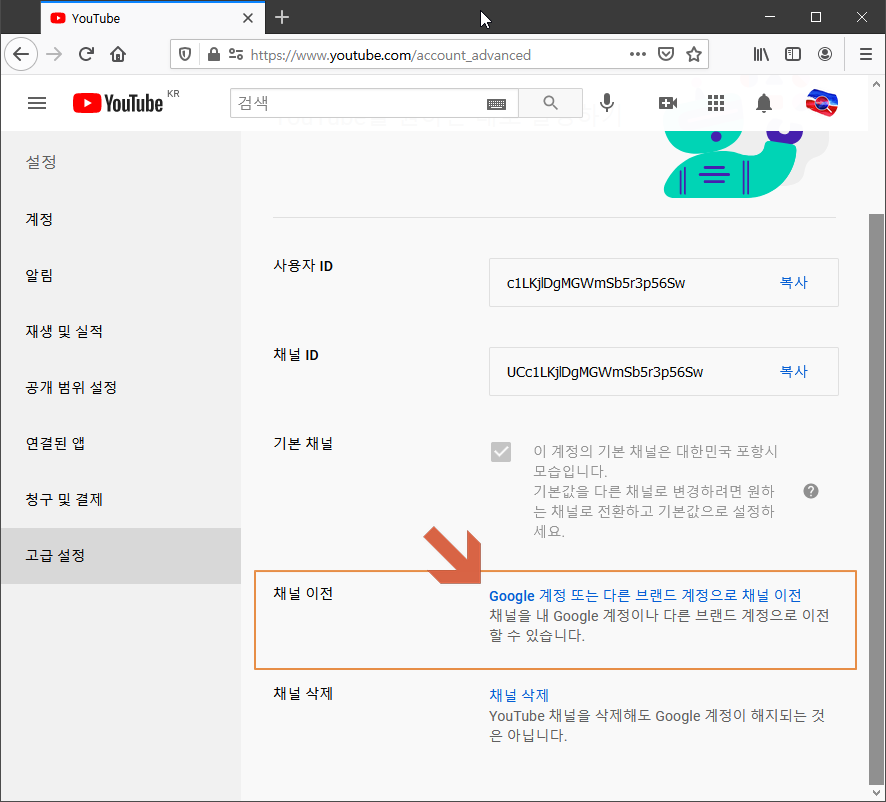The height and width of the screenshot is (802, 886).
Task: Open the create video camera icon
Action: [x=668, y=103]
